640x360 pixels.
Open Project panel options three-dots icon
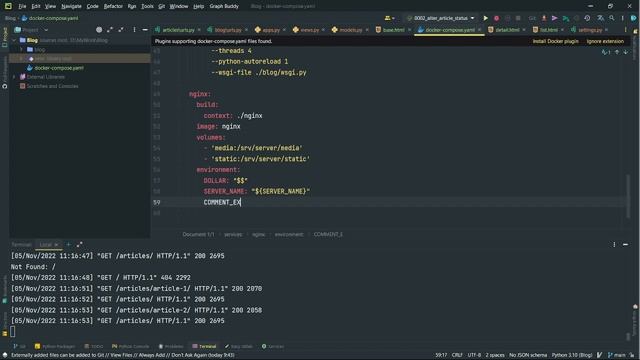pyautogui.click(x=134, y=30)
